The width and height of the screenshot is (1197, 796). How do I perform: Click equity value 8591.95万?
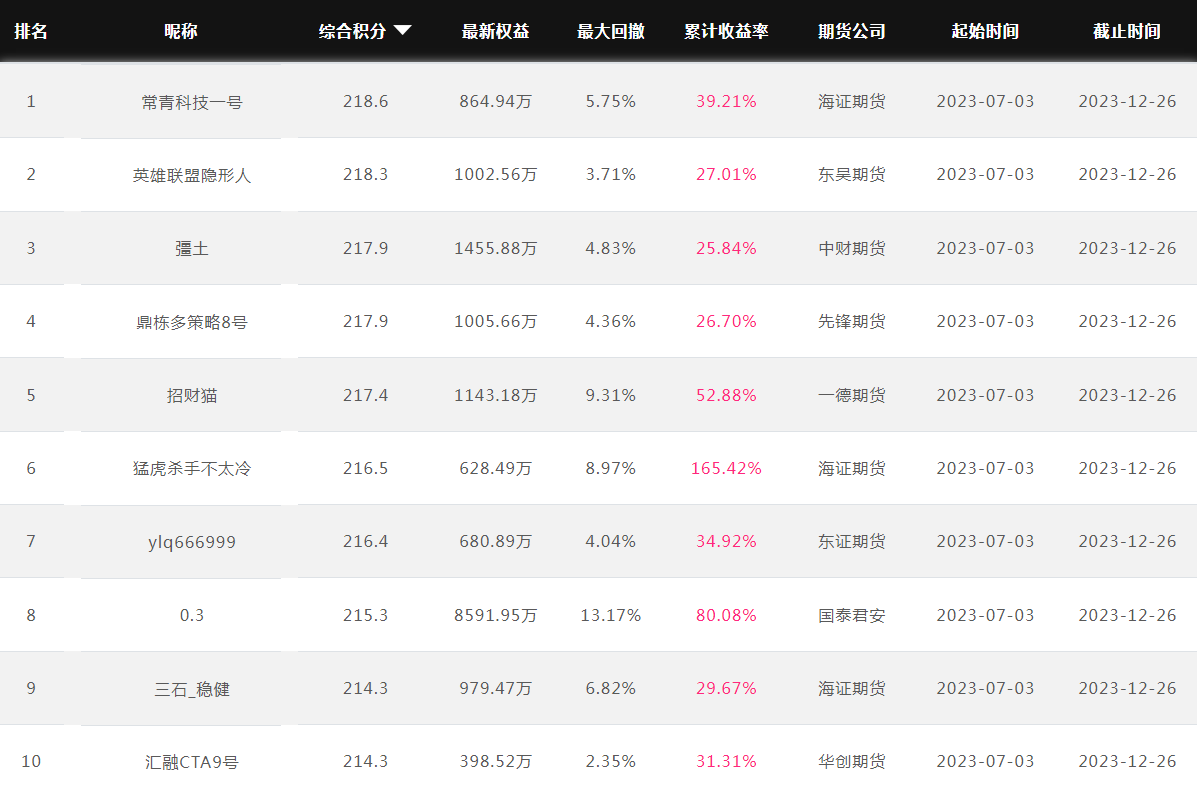coord(495,615)
